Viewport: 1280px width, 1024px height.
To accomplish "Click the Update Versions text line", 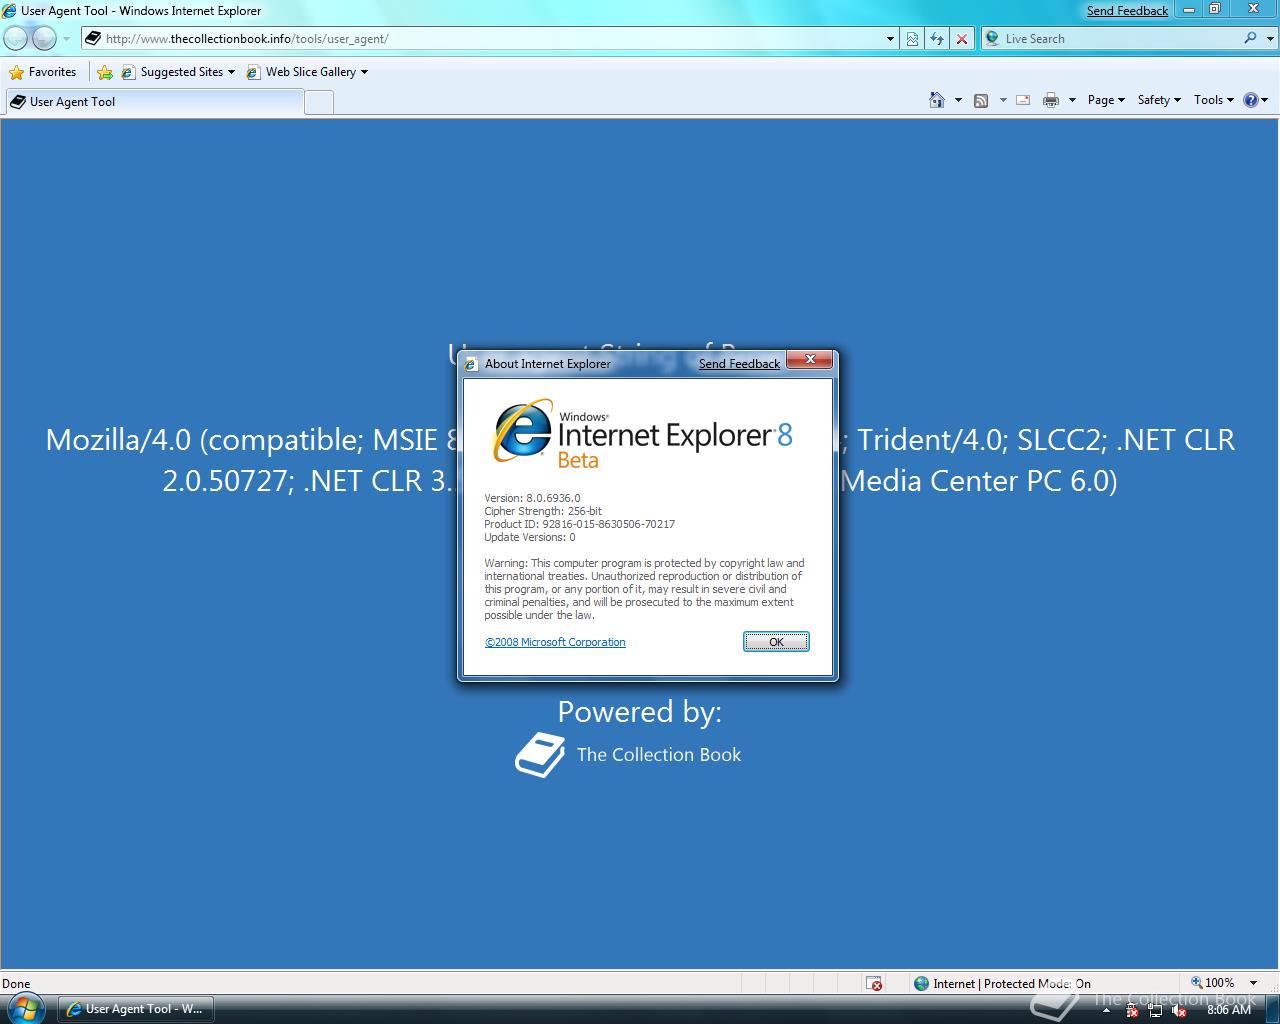I will 529,537.
